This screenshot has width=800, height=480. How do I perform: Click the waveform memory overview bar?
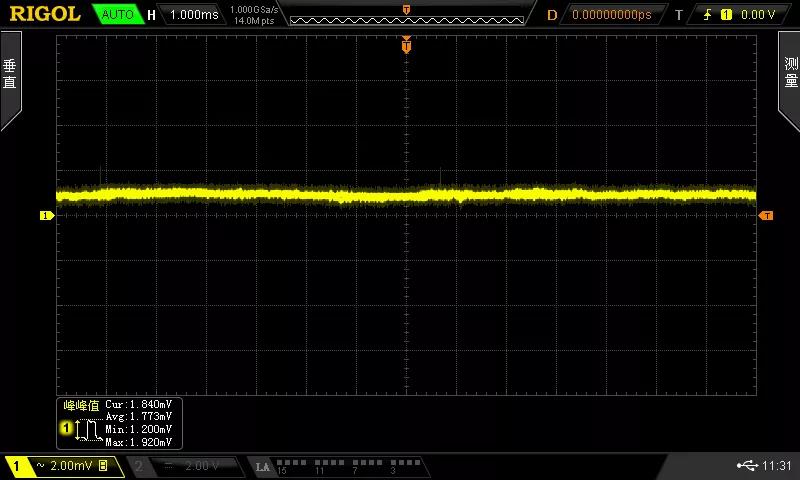pyautogui.click(x=407, y=20)
